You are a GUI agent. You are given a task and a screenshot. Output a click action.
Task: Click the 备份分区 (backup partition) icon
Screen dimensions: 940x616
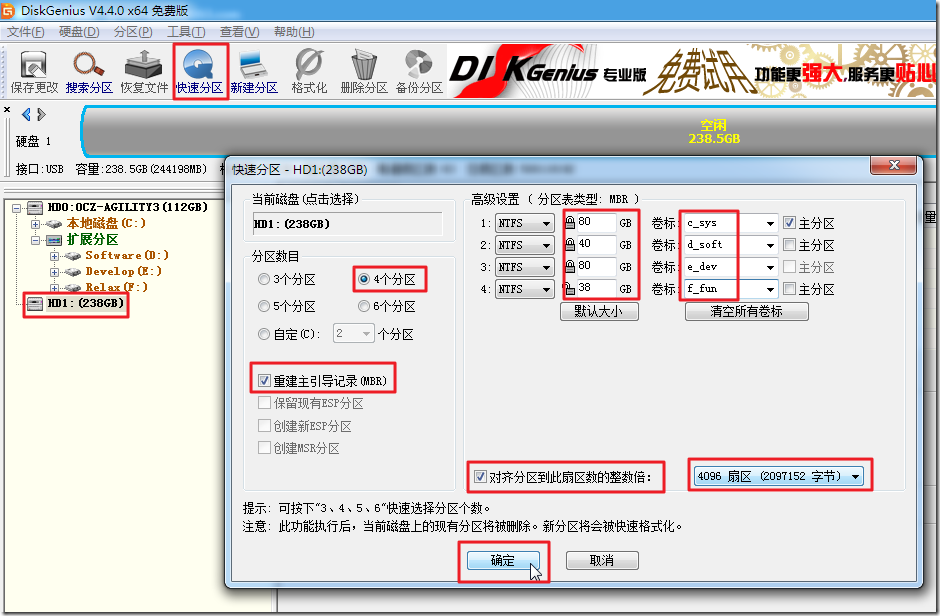[419, 73]
